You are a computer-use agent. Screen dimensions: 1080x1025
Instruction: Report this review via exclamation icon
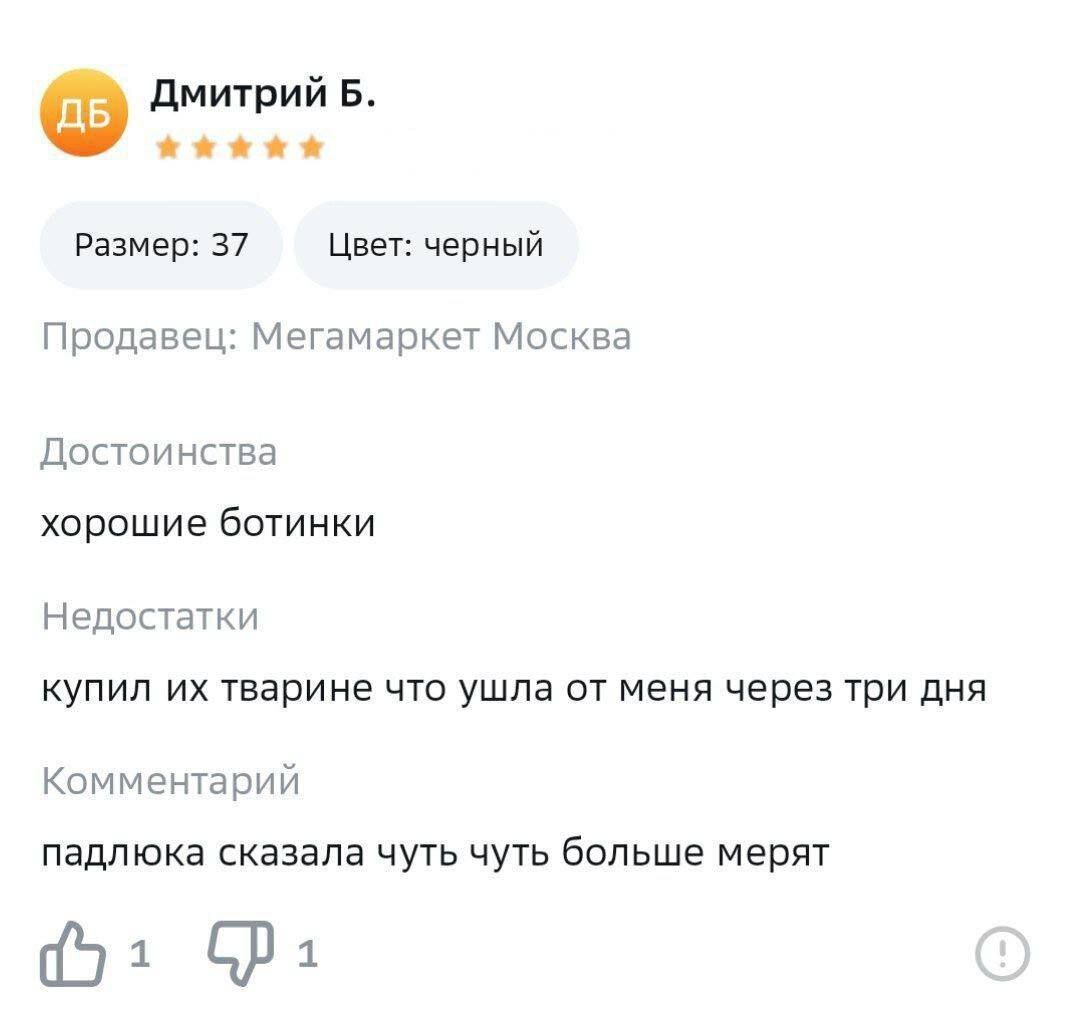pyautogui.click(x=1002, y=953)
